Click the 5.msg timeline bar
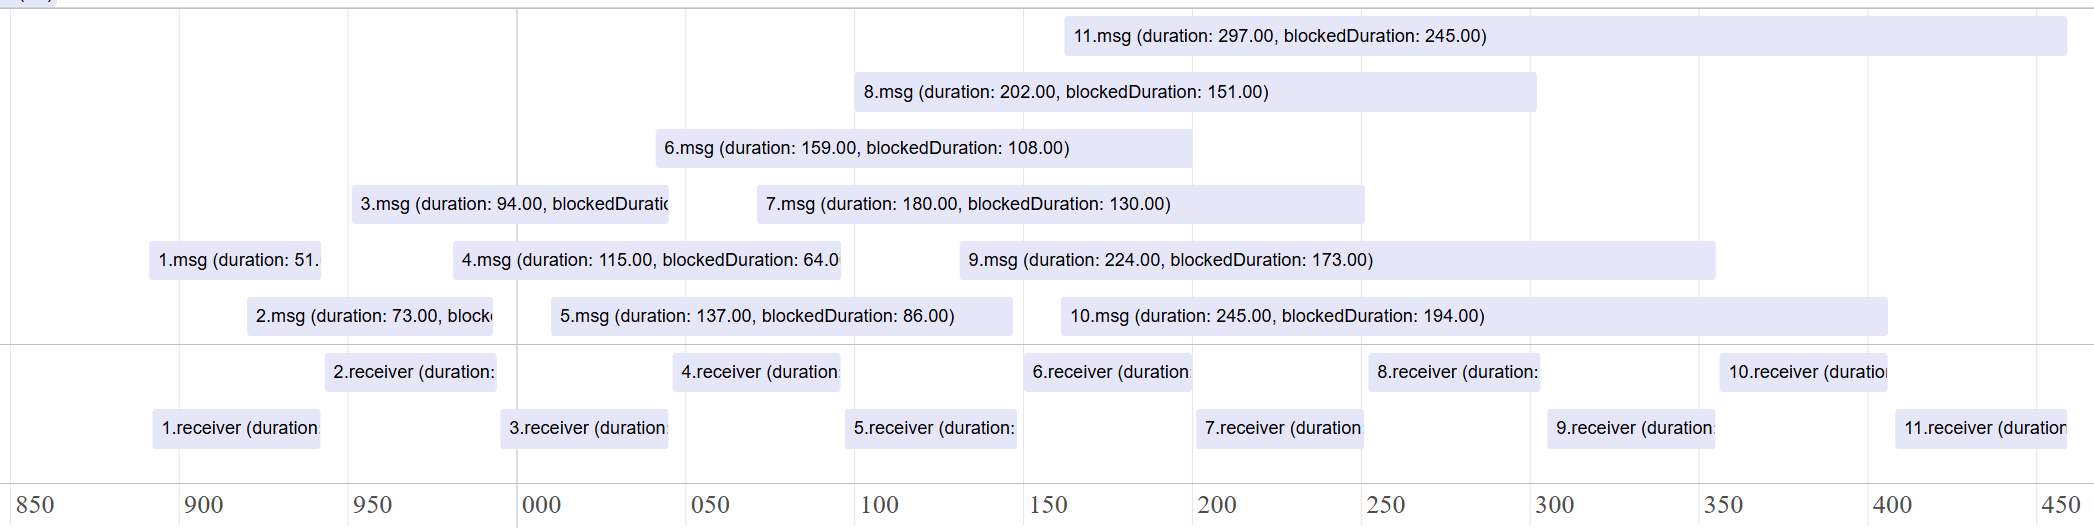This screenshot has width=2094, height=528. [781, 316]
